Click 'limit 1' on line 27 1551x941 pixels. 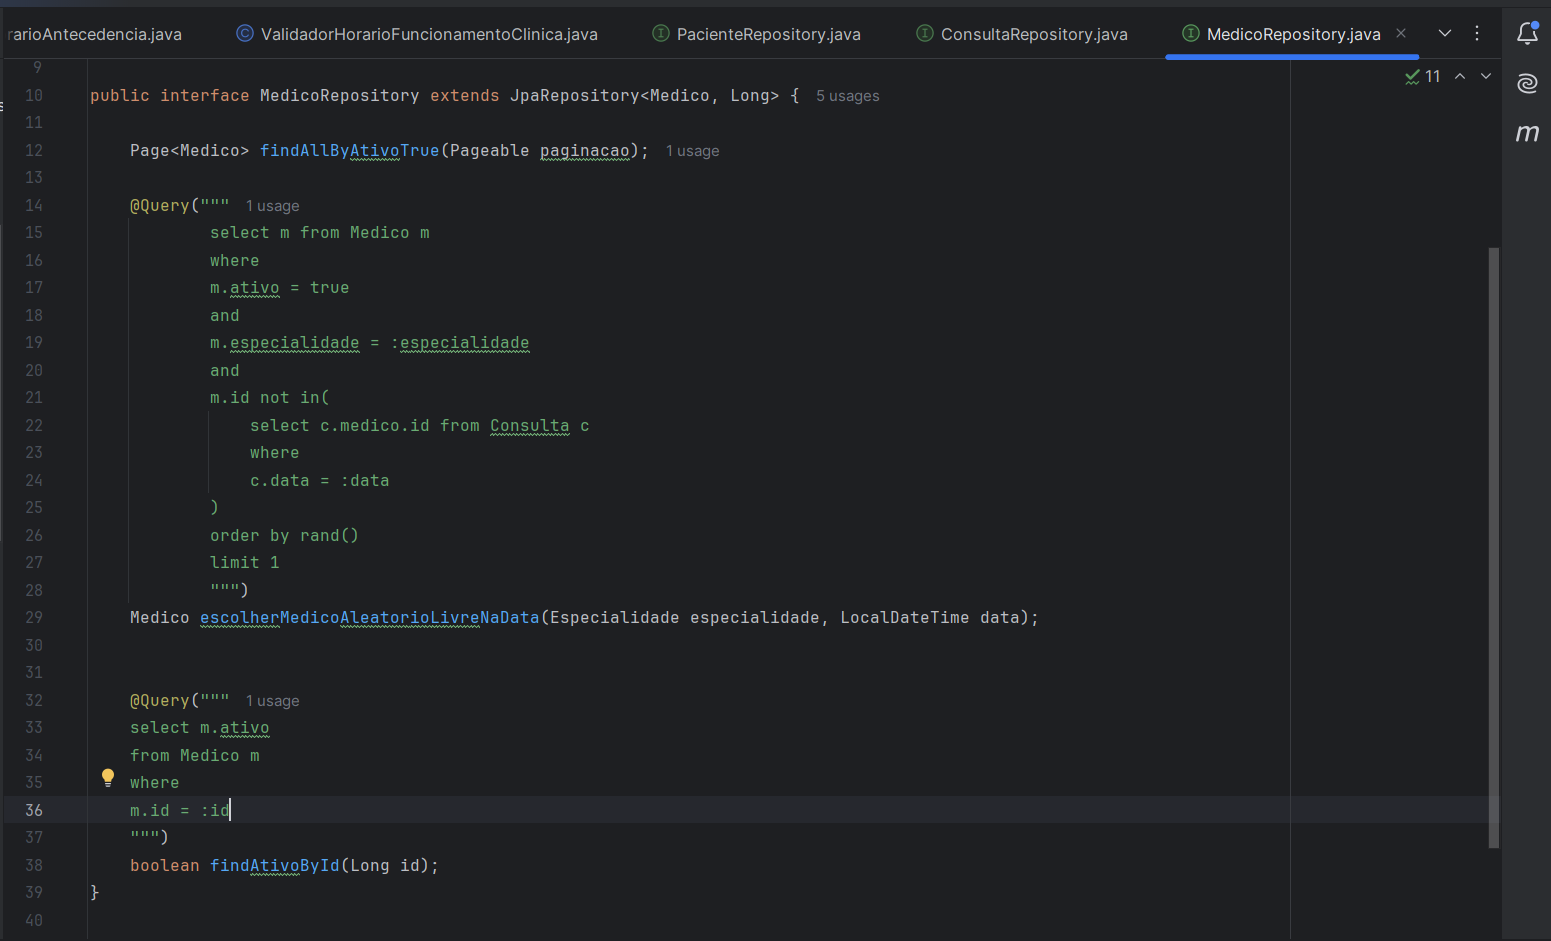[x=245, y=563]
